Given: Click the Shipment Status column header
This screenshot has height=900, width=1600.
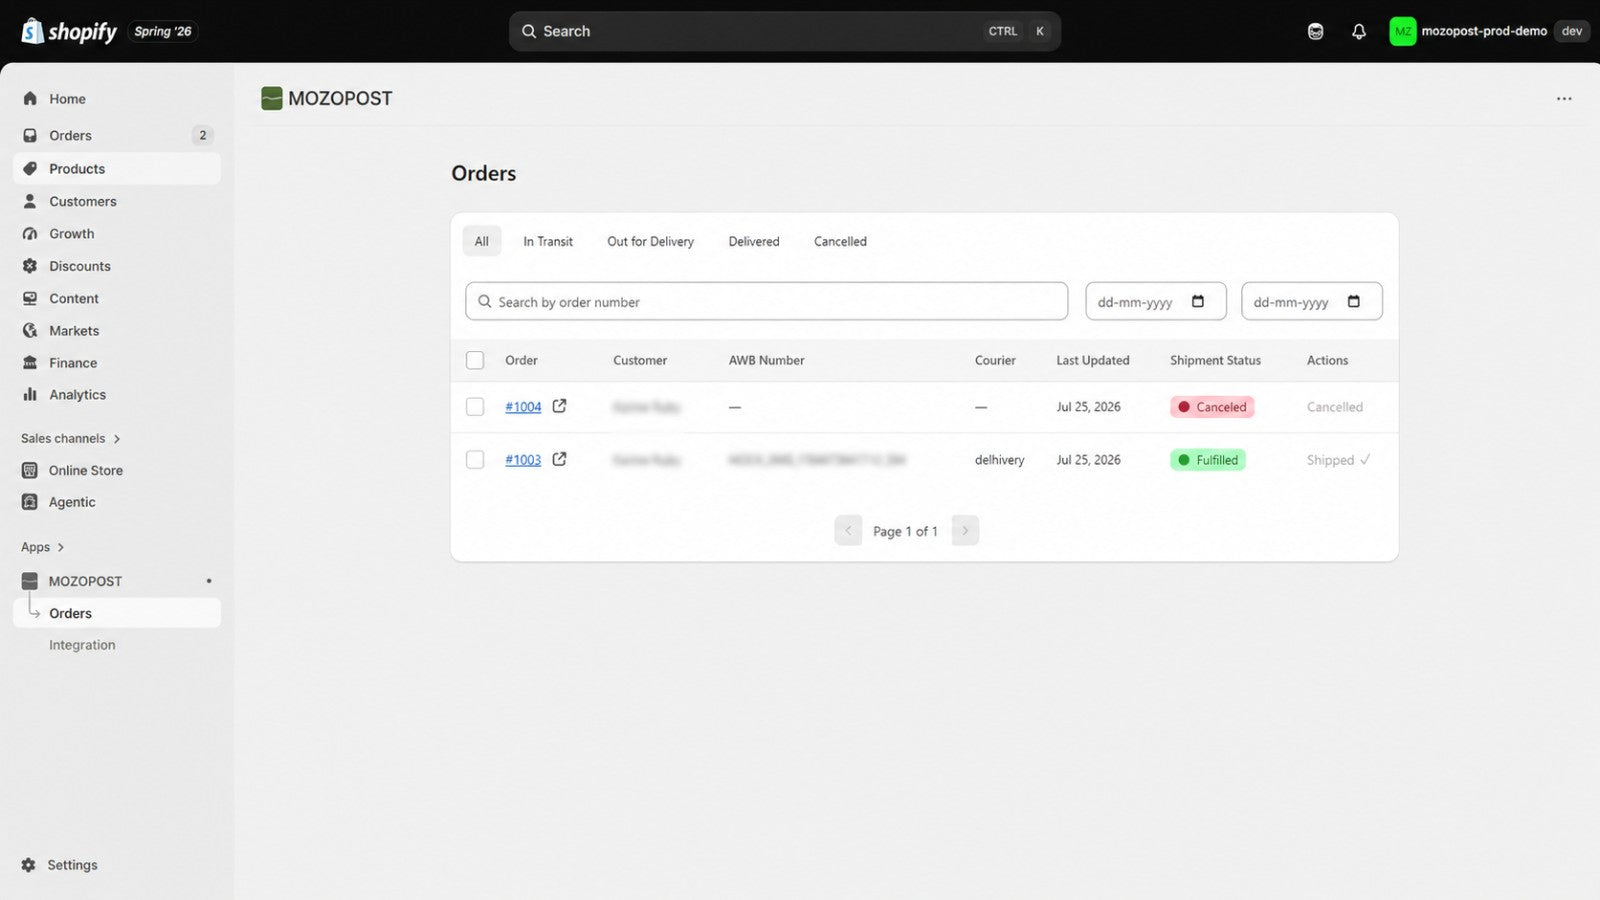Looking at the screenshot, I should (1215, 360).
